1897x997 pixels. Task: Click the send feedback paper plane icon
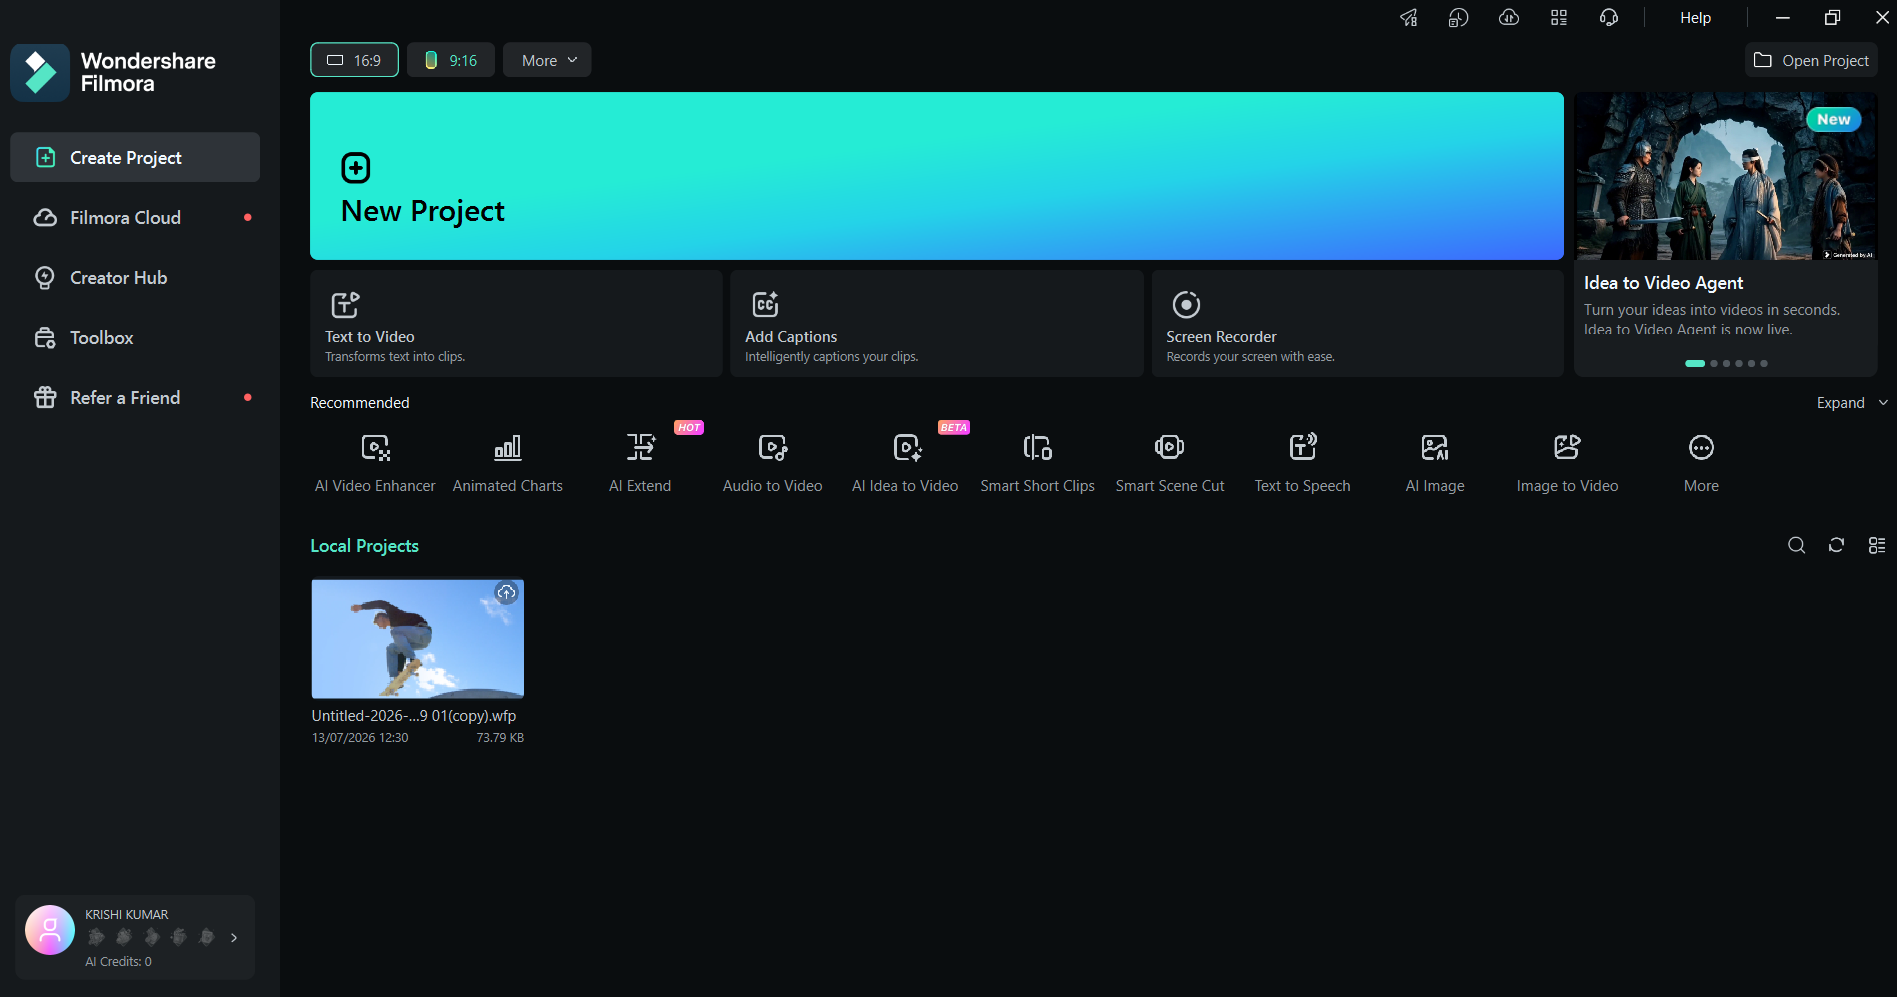point(1409,18)
